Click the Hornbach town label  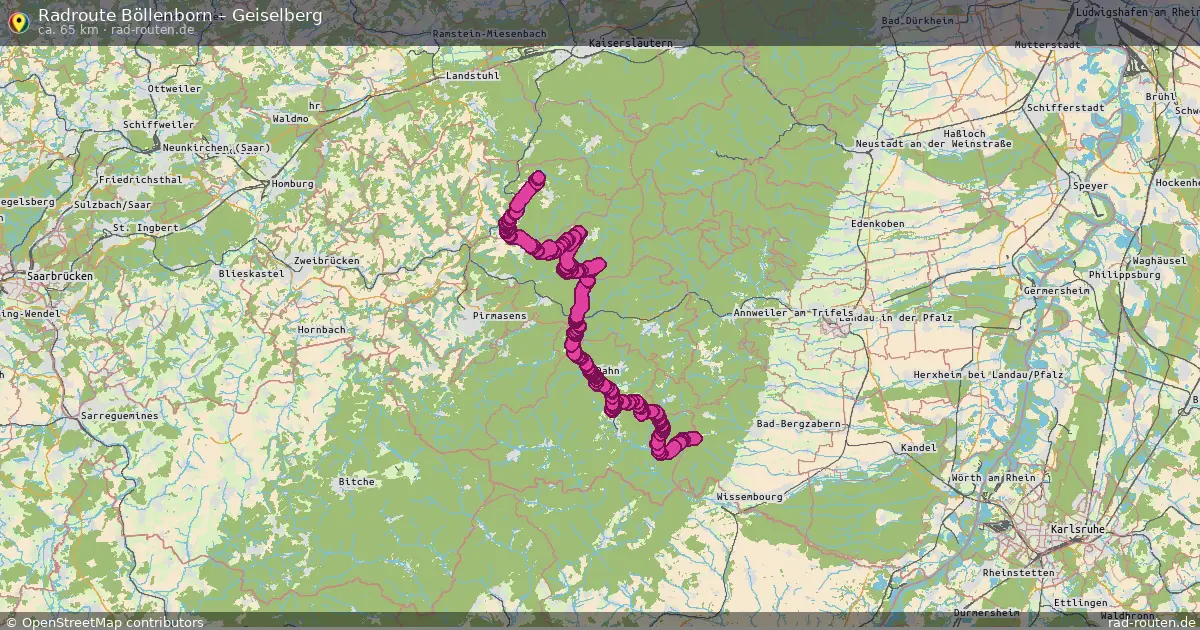[x=322, y=330]
